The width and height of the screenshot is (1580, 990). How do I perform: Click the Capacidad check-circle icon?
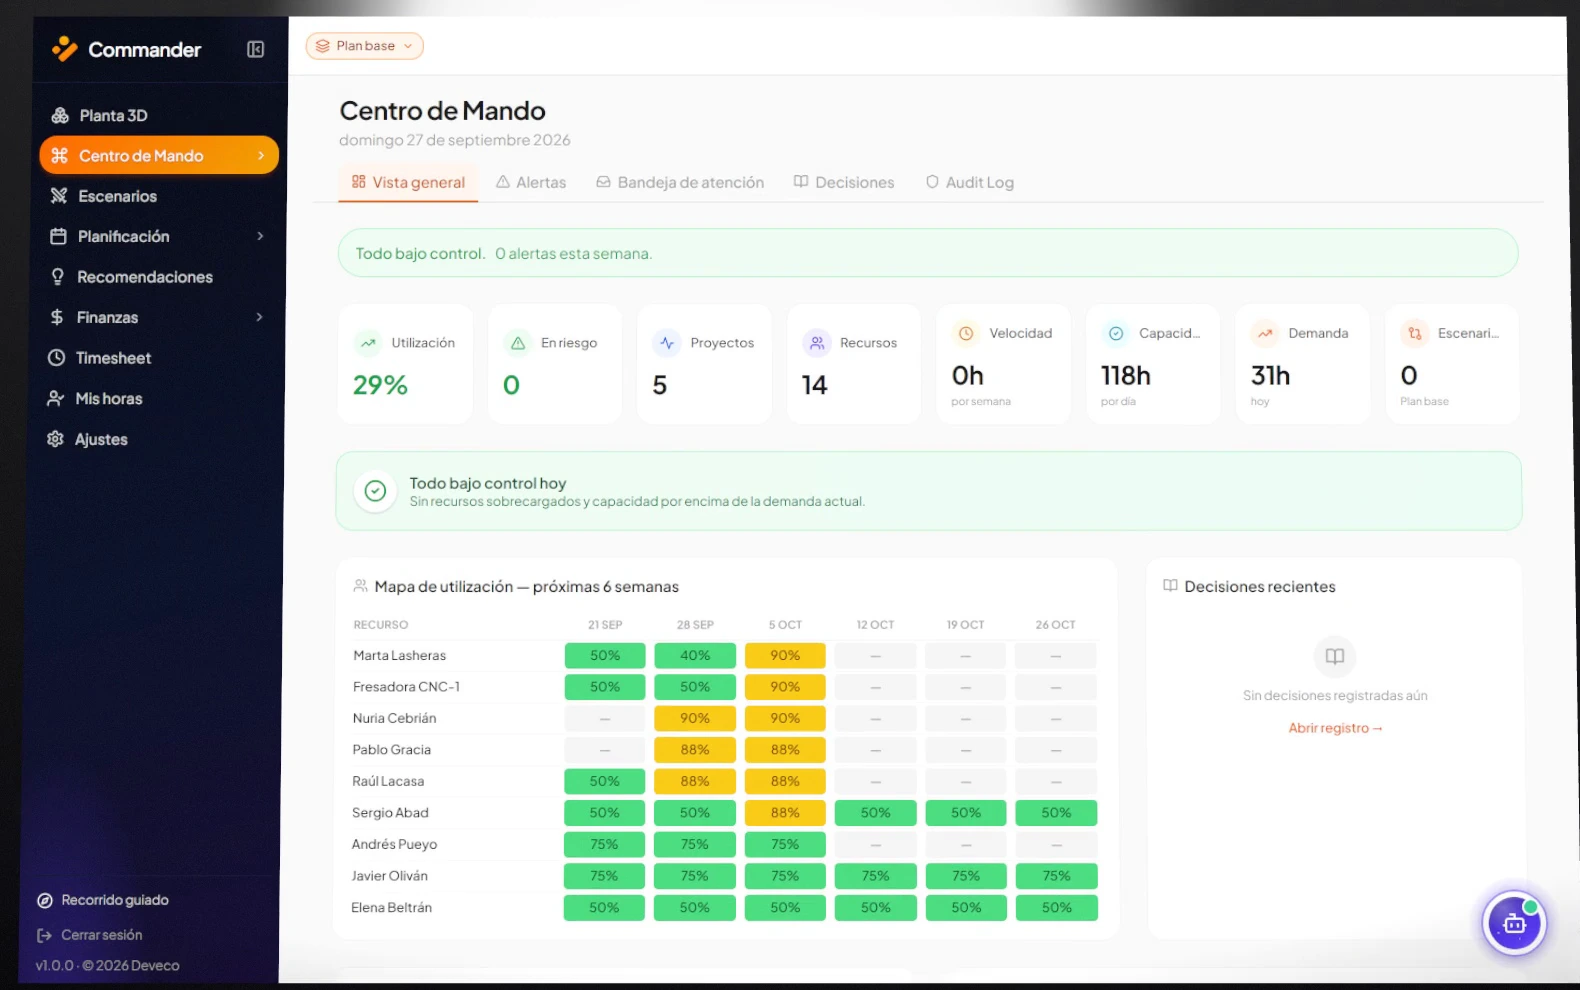coord(1116,333)
